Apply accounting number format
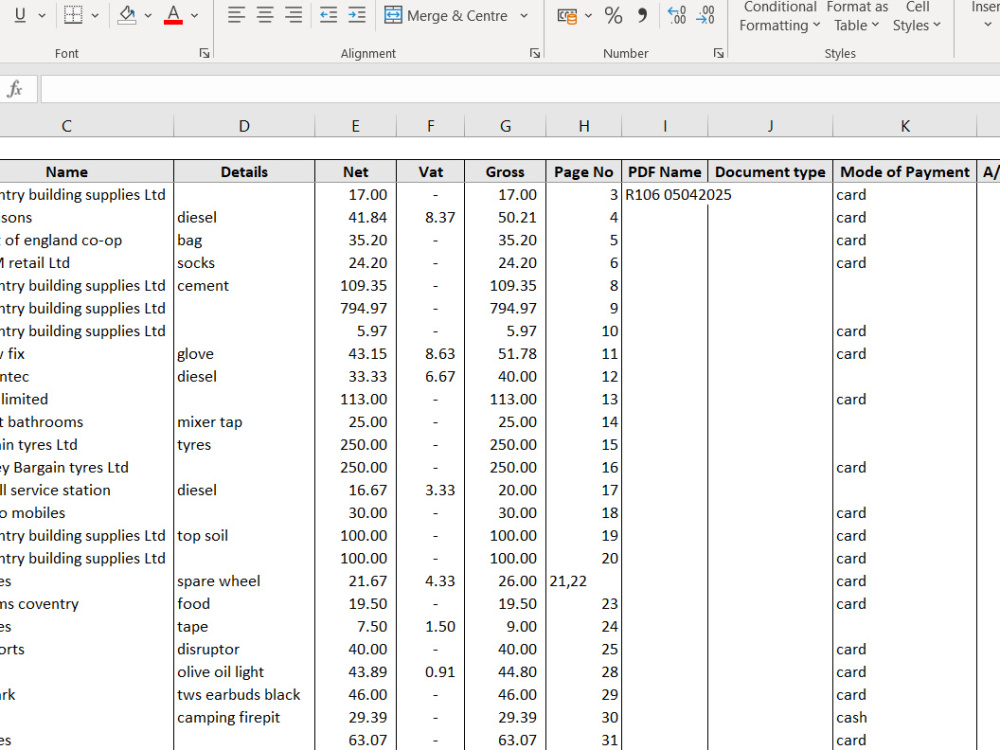Viewport: 1000px width, 750px height. click(x=566, y=15)
